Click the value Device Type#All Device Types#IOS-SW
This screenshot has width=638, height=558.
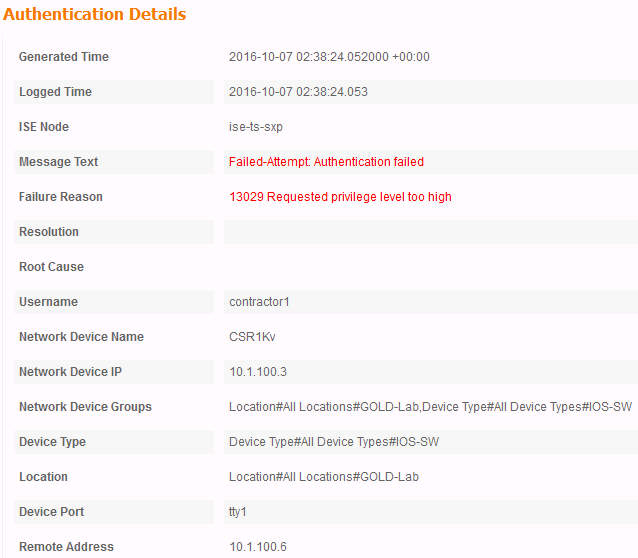[334, 442]
